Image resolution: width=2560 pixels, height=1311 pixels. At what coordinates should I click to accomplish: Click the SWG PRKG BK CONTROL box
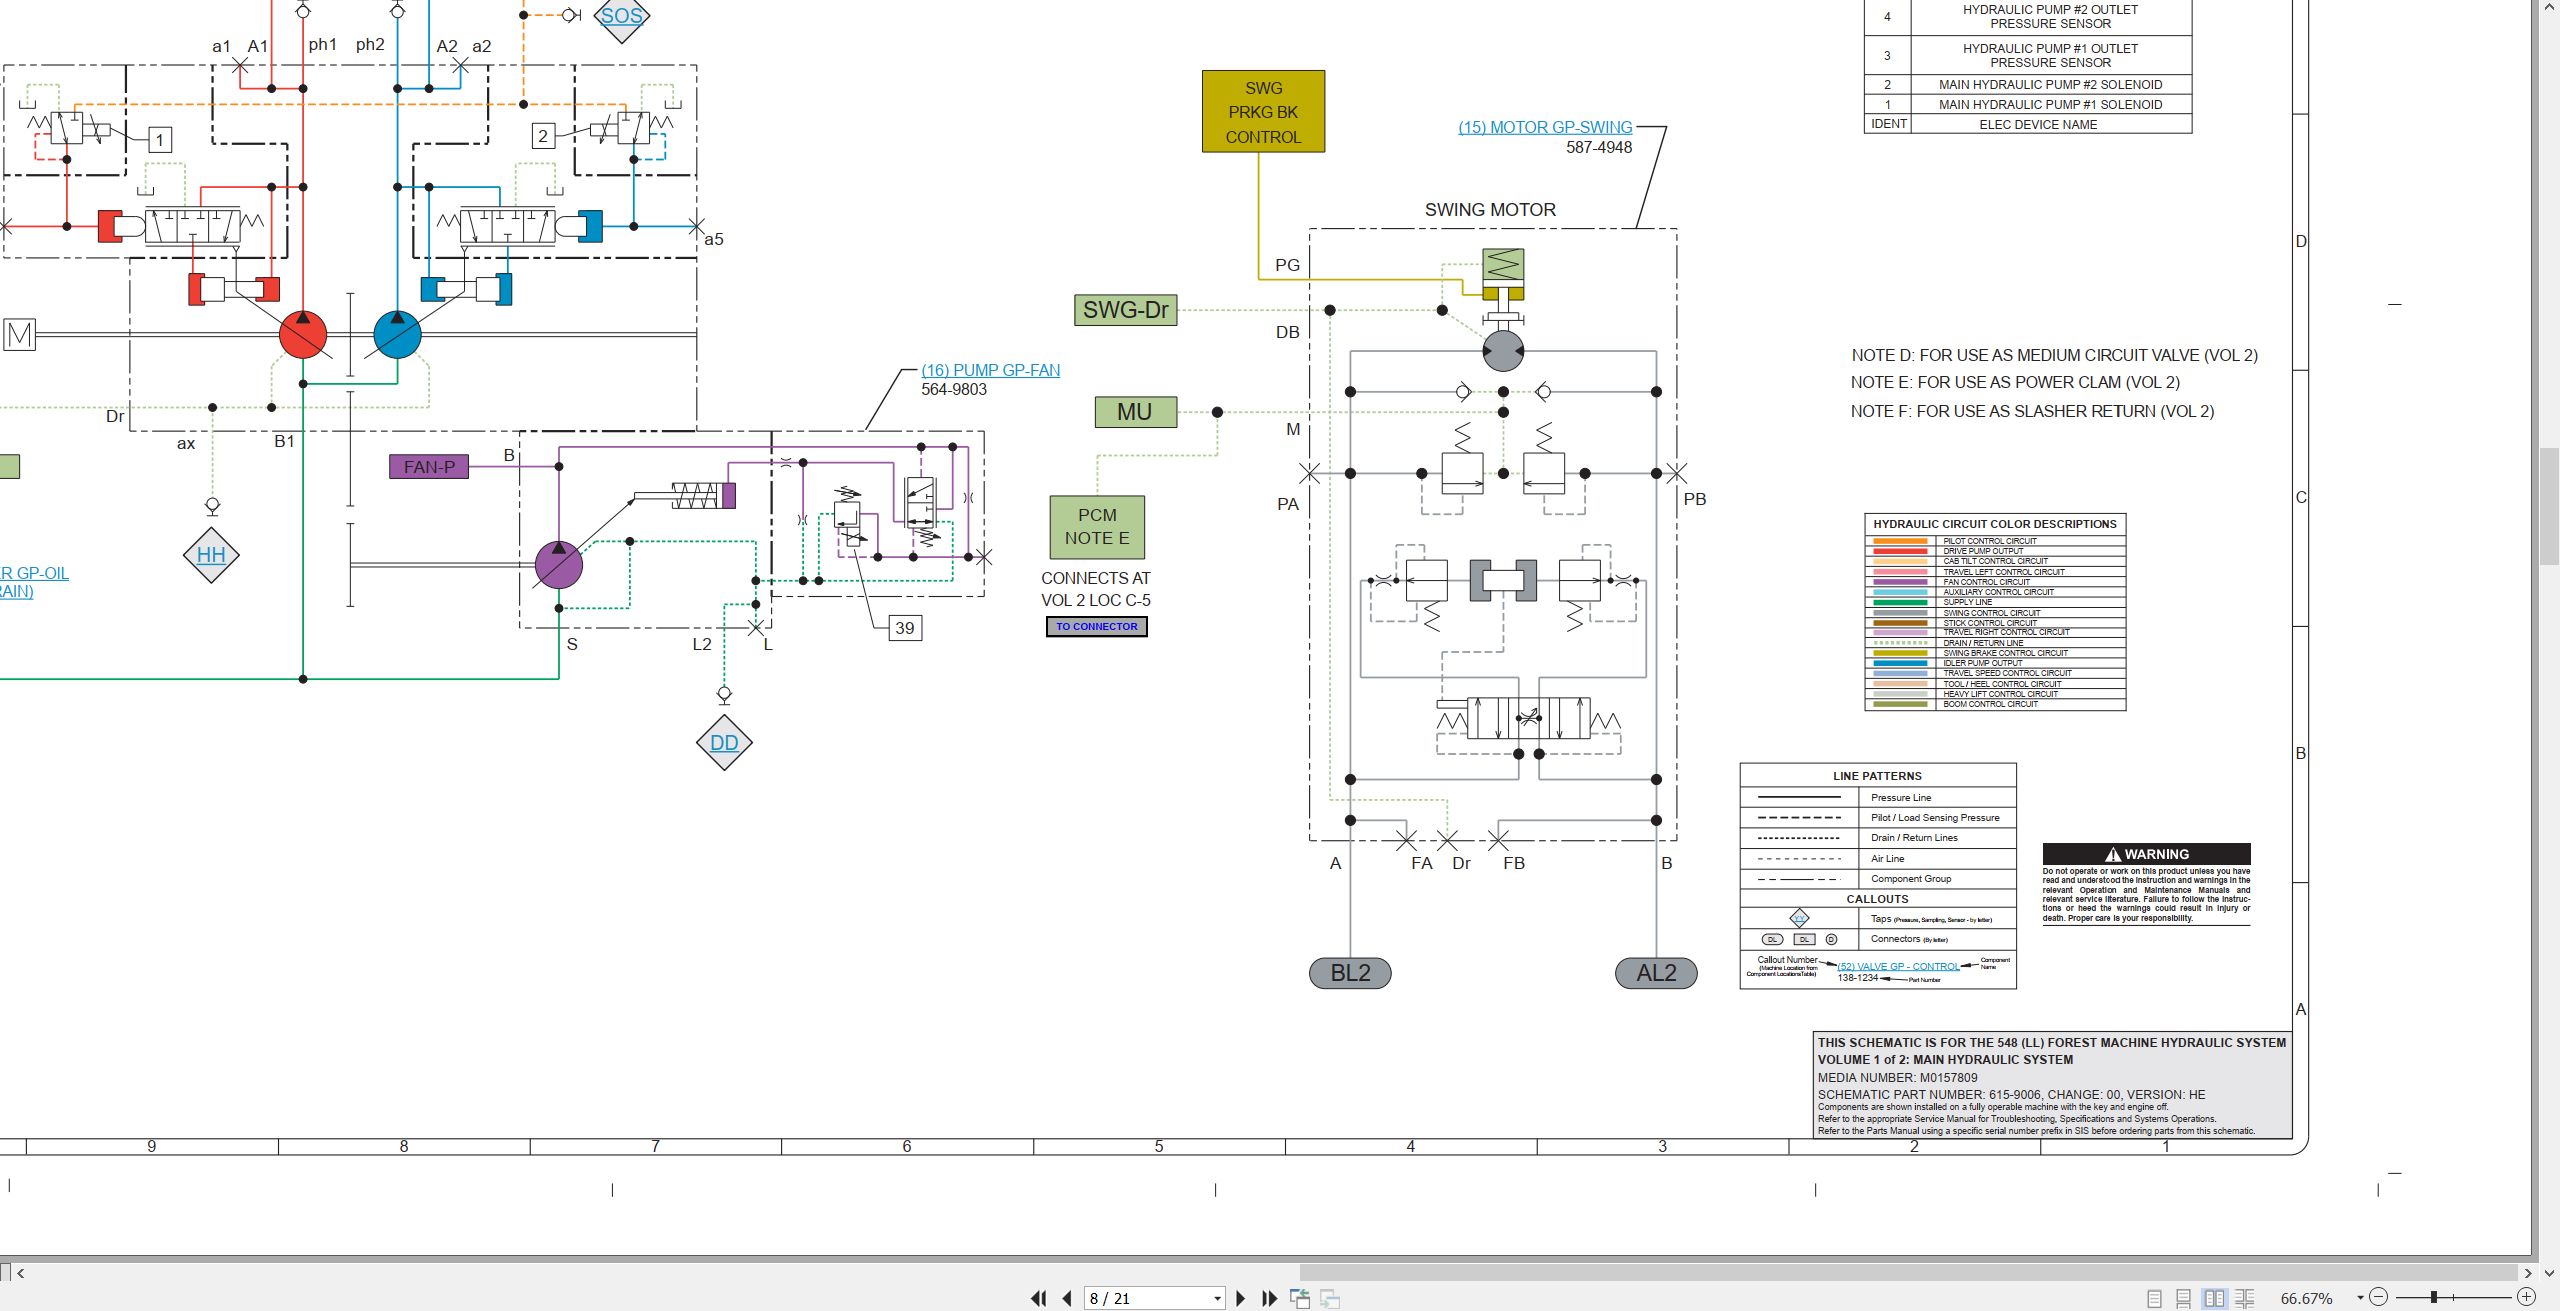click(1263, 112)
